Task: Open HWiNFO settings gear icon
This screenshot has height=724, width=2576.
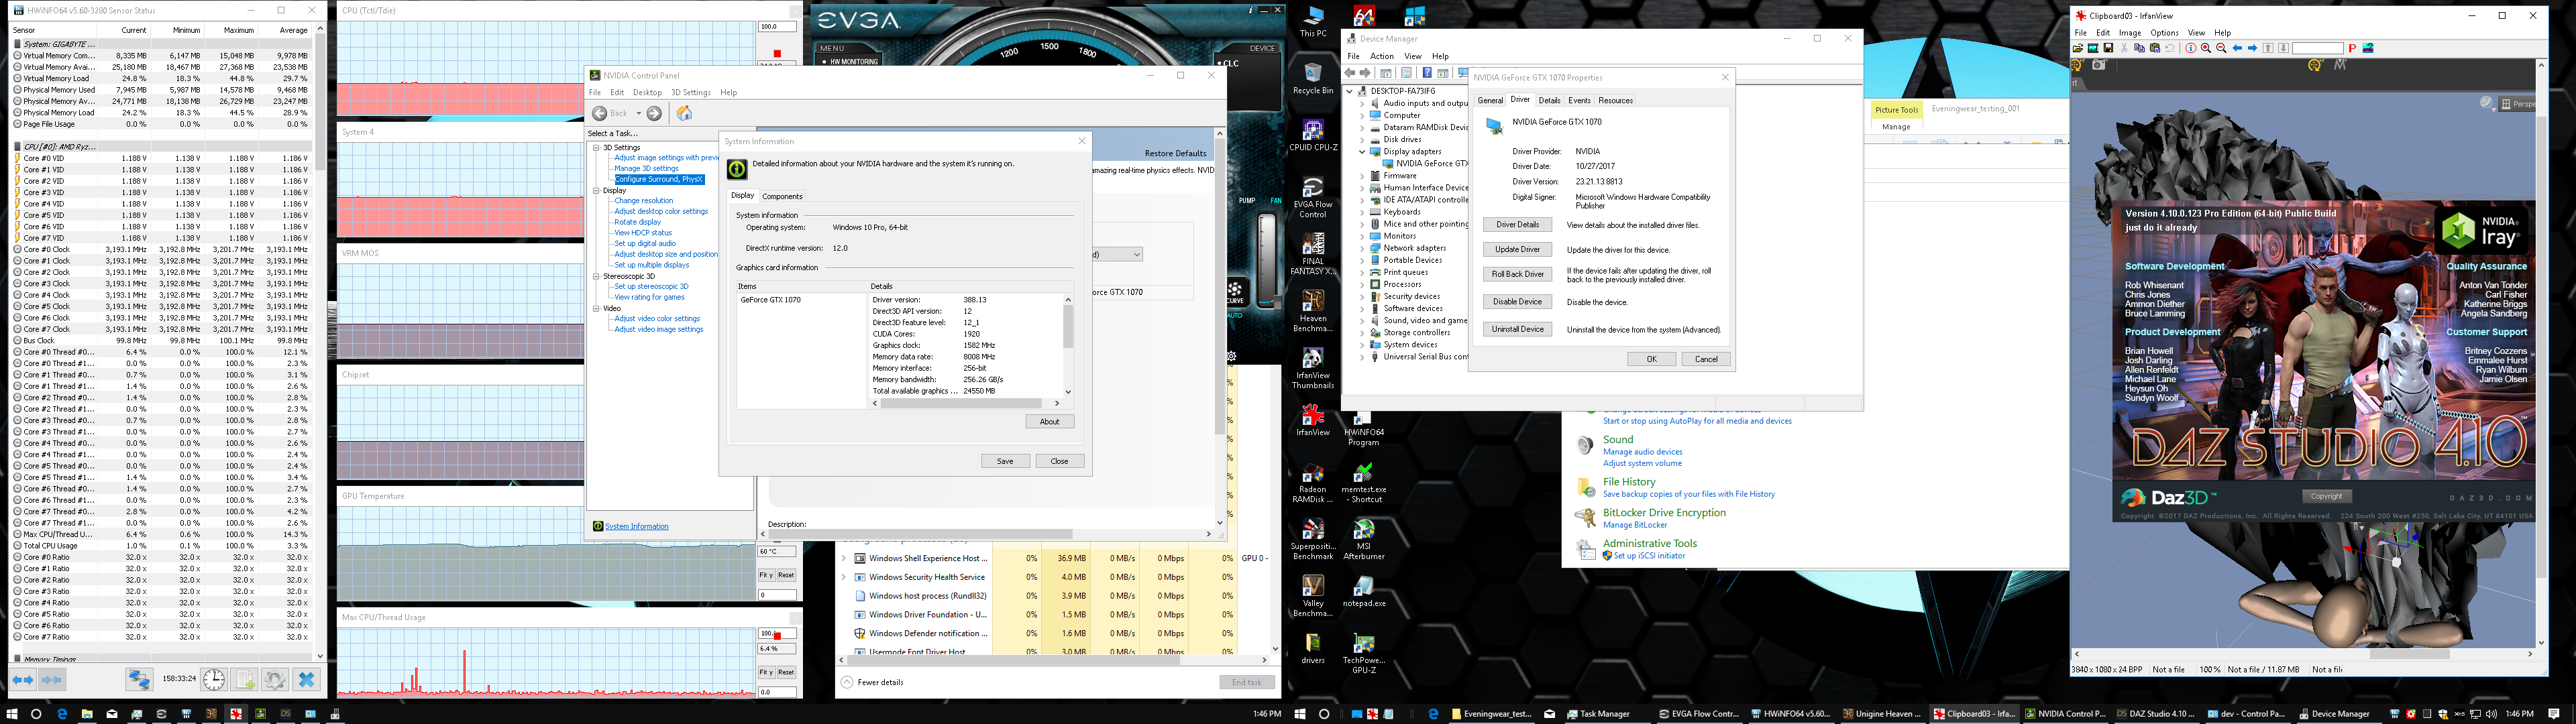Action: [x=275, y=680]
